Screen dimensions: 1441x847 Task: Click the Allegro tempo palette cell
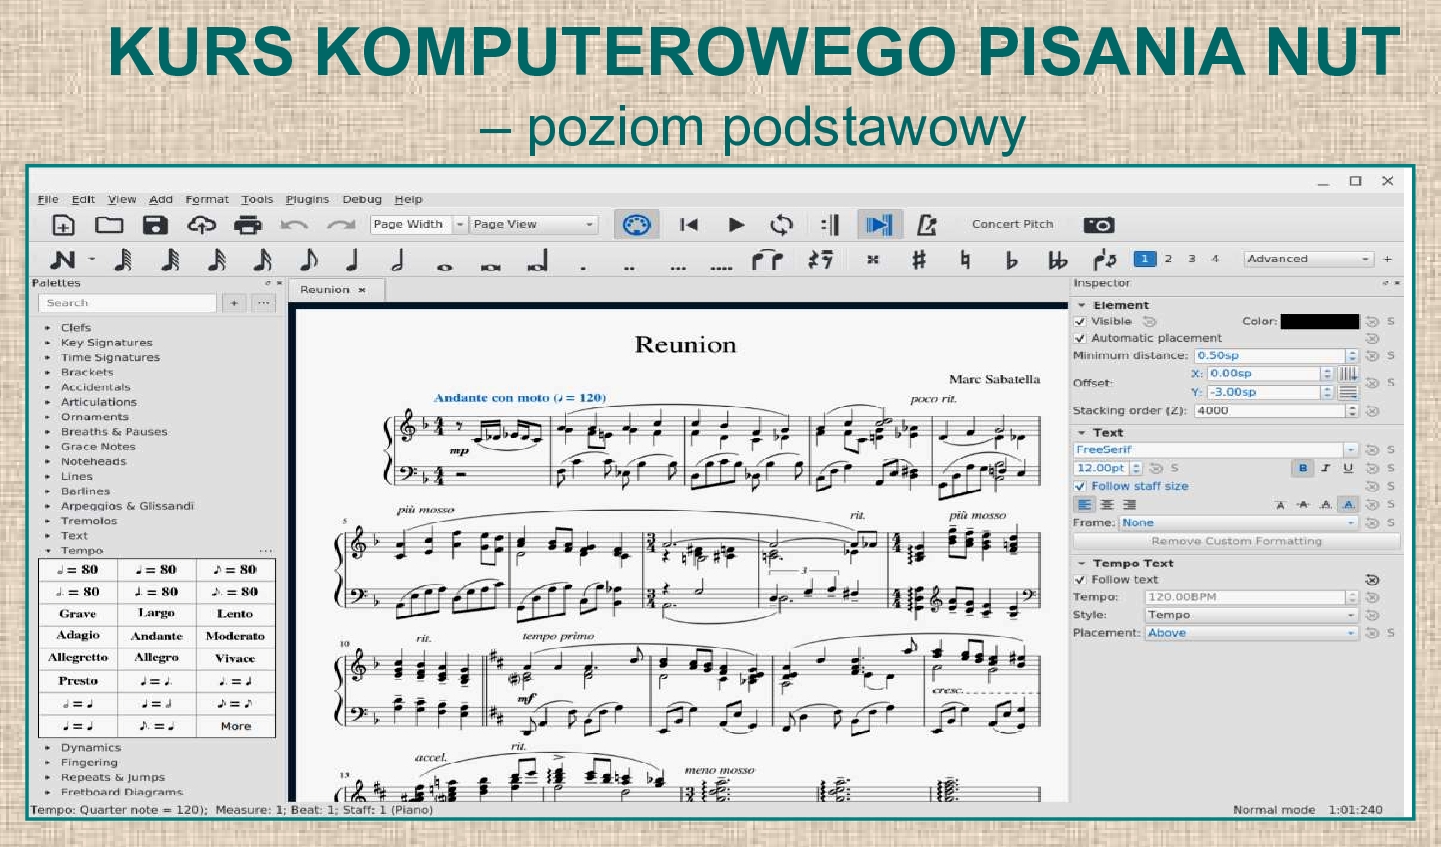click(157, 658)
